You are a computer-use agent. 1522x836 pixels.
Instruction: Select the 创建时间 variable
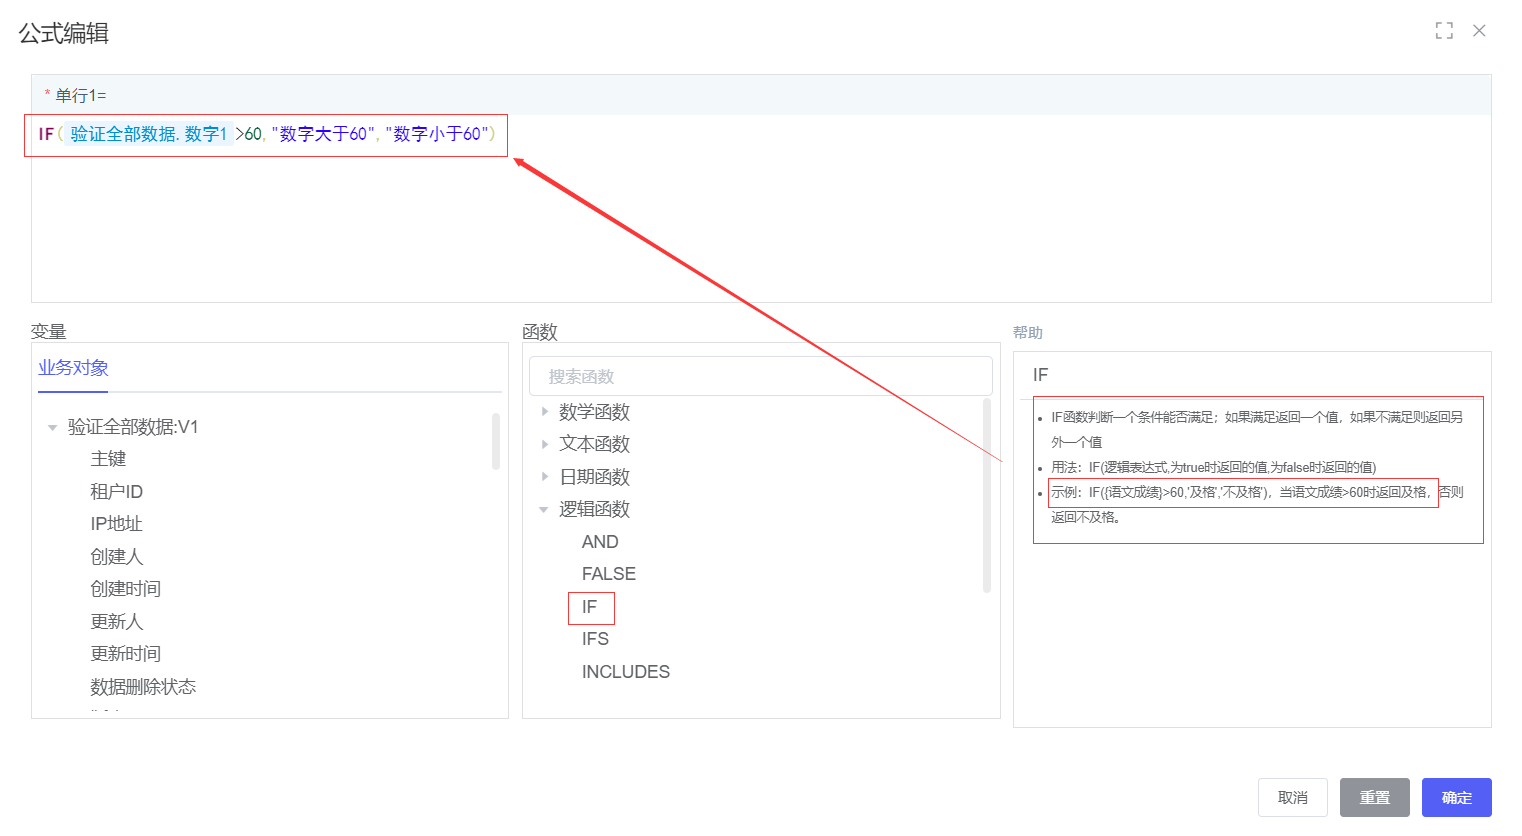tap(125, 589)
